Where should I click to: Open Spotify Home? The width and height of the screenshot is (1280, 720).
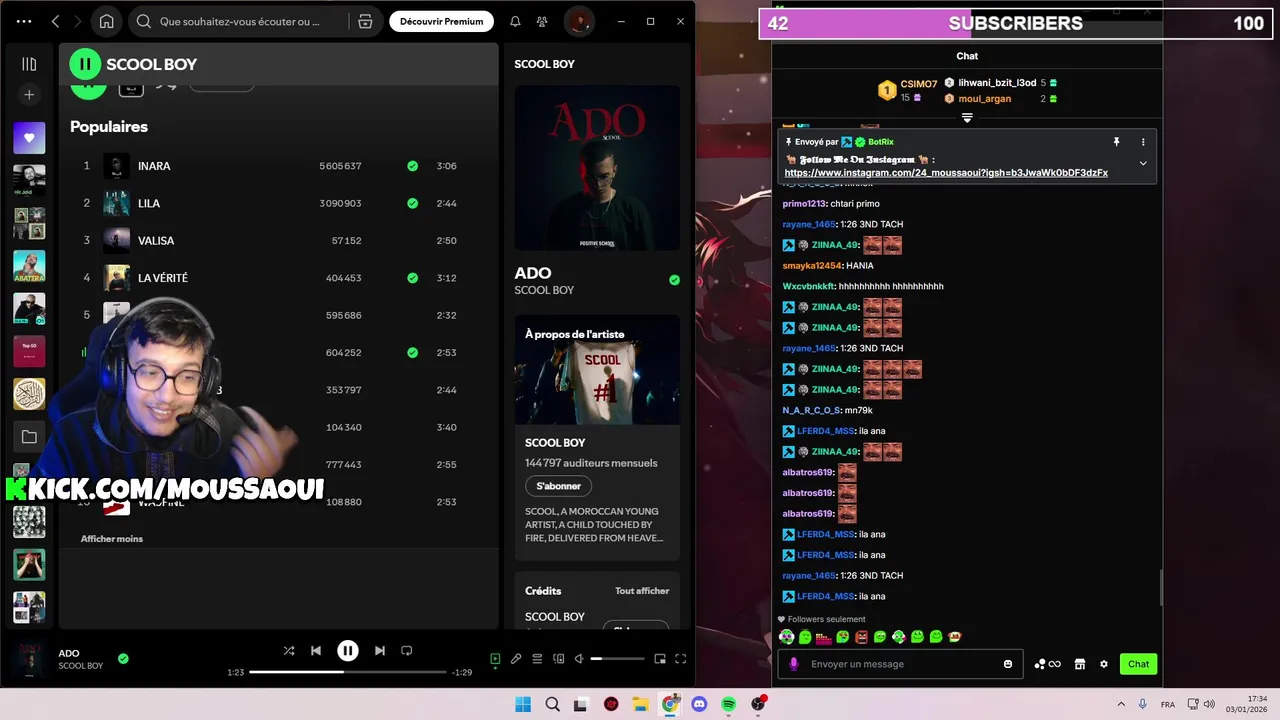click(107, 21)
